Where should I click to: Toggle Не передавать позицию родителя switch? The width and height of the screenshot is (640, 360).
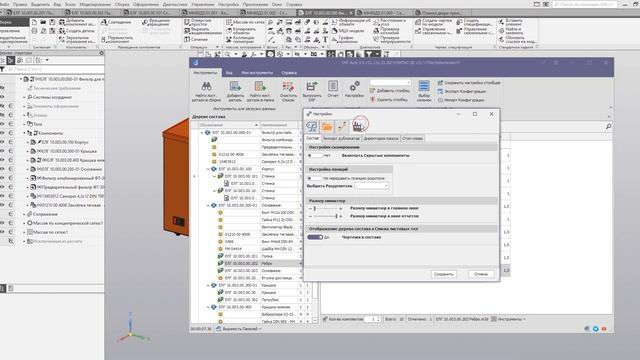click(x=315, y=178)
